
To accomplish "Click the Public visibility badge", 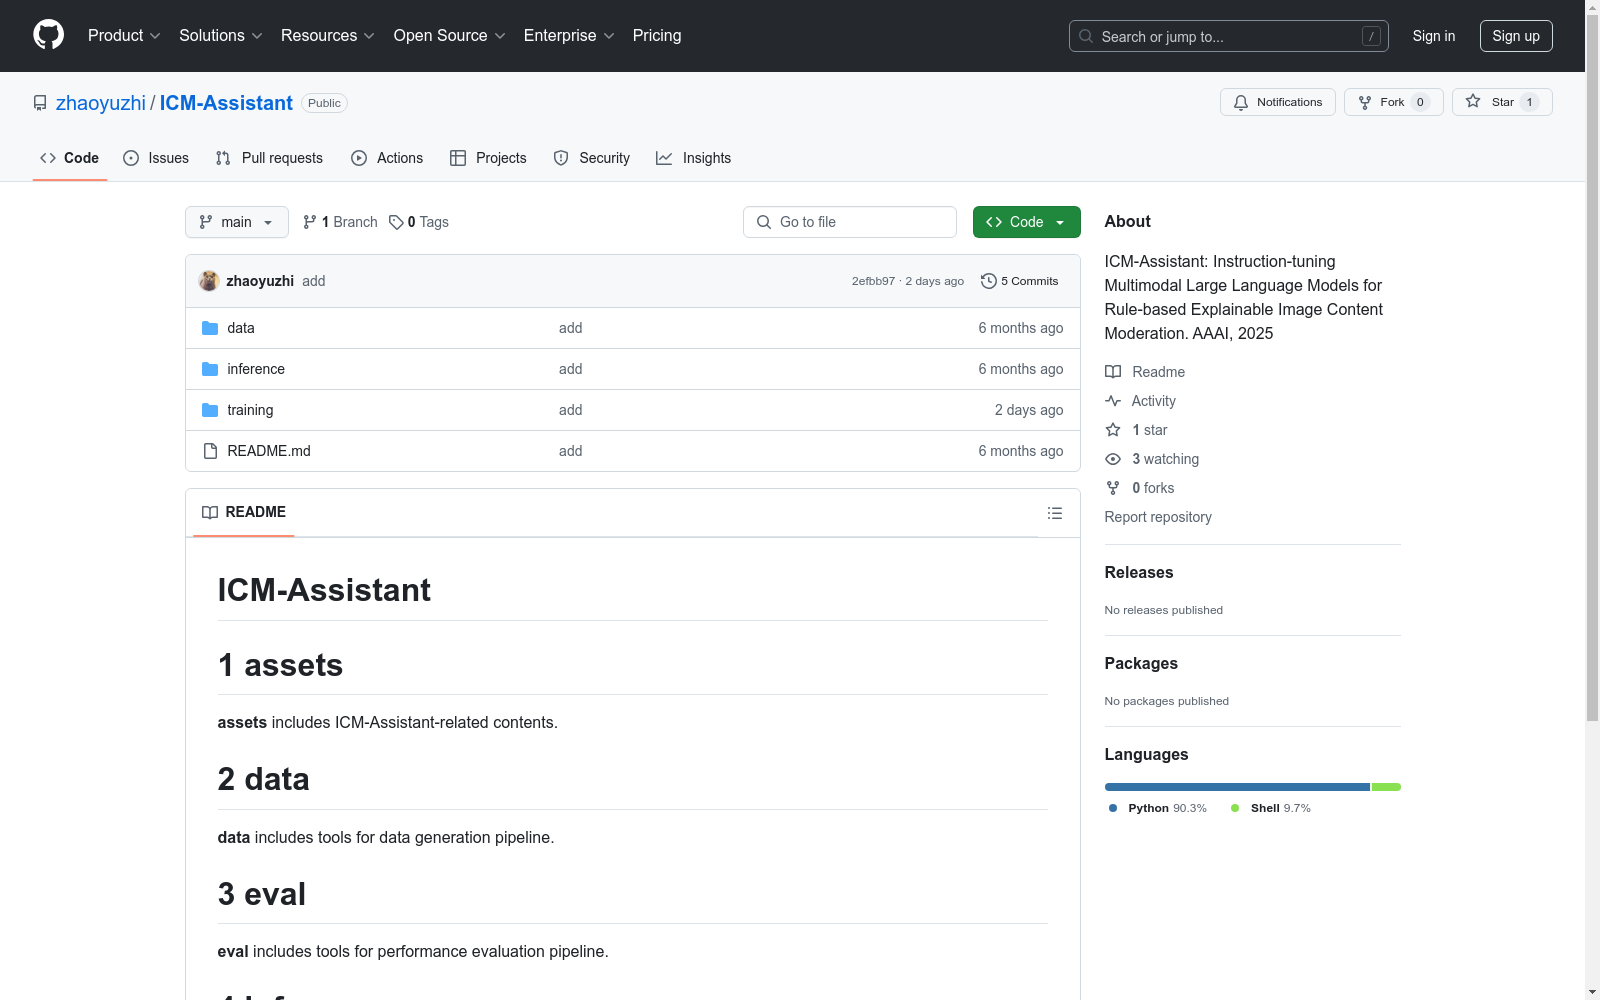I will pyautogui.click(x=324, y=103).
